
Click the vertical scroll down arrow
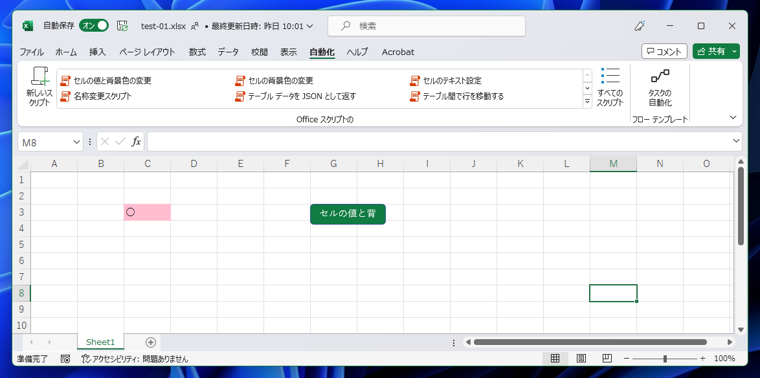pos(741,330)
